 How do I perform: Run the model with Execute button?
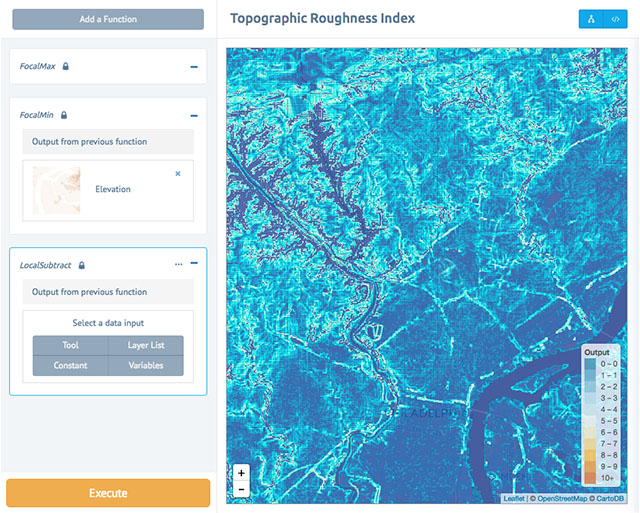(x=108, y=493)
